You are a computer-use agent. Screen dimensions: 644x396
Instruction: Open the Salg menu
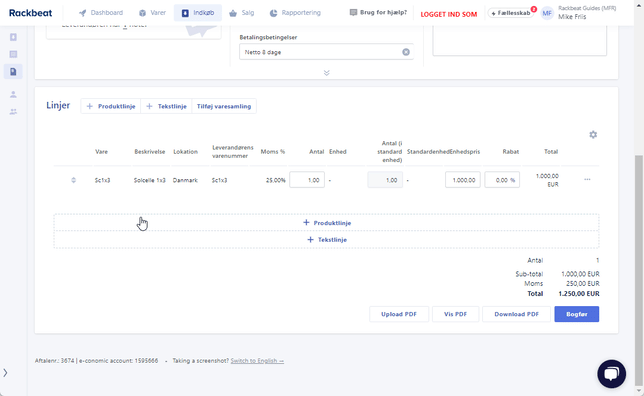(x=242, y=13)
